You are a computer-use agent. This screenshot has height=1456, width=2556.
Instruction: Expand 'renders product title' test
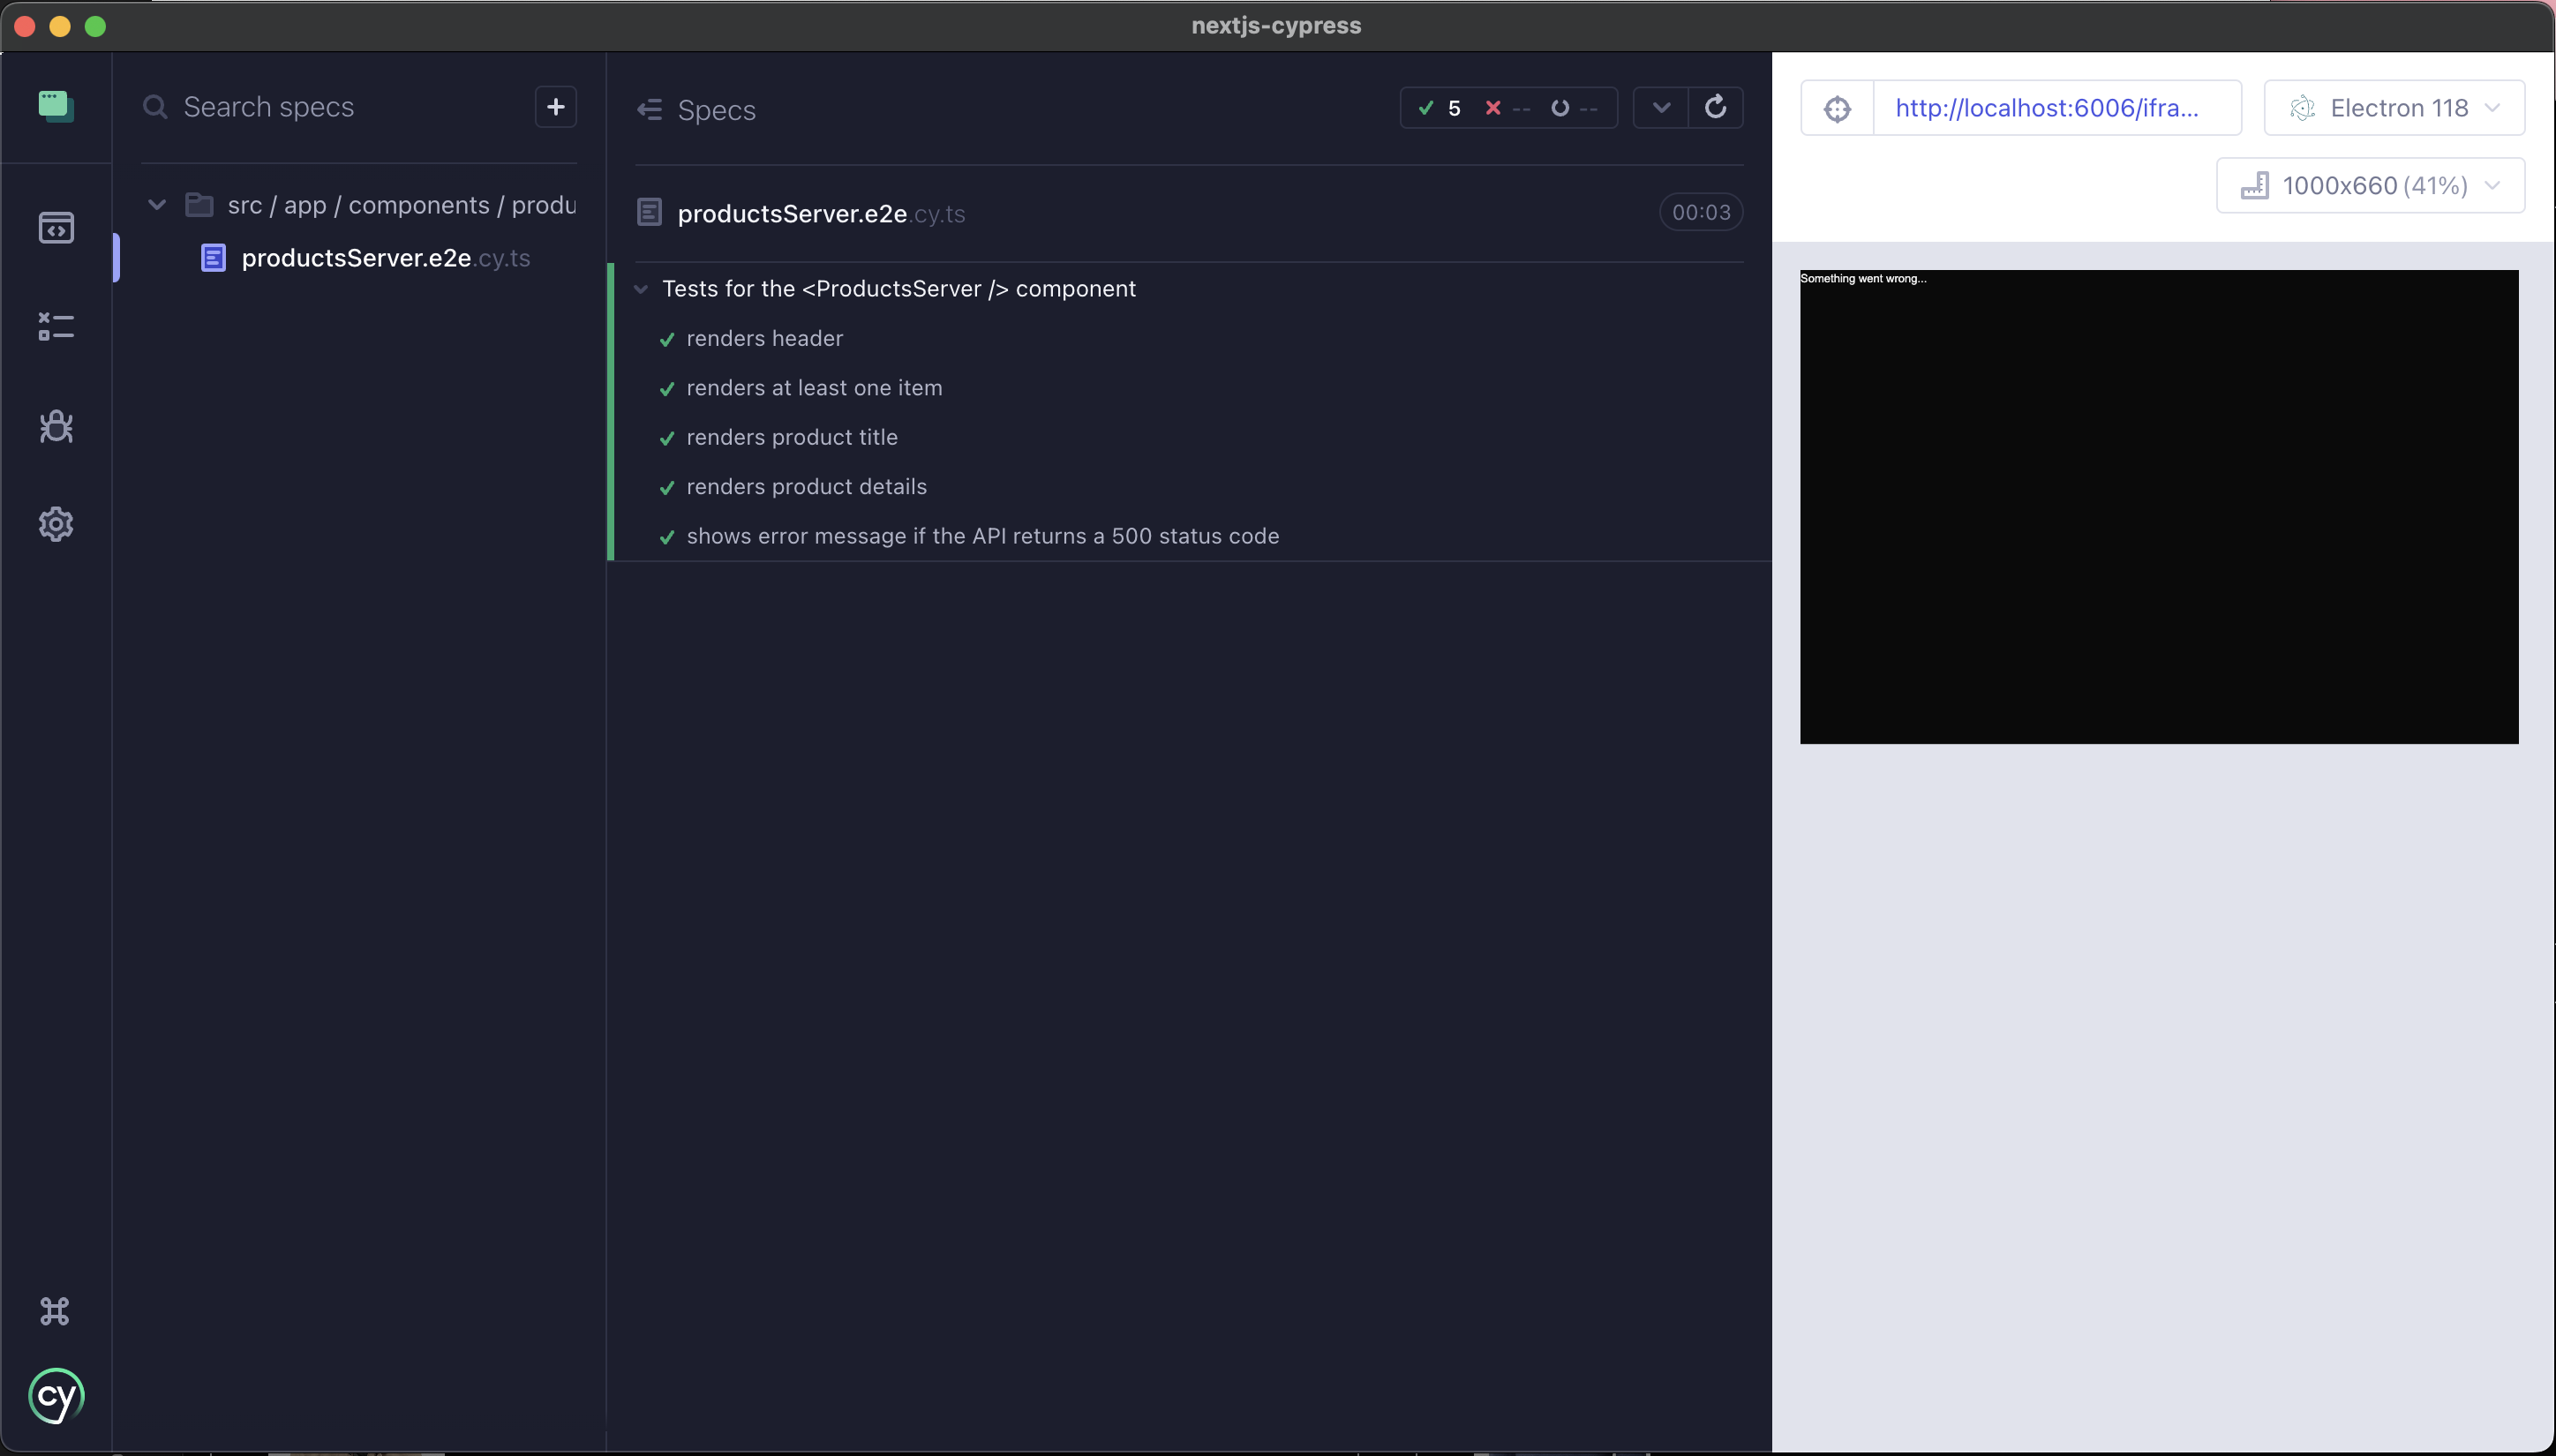pyautogui.click(x=792, y=437)
